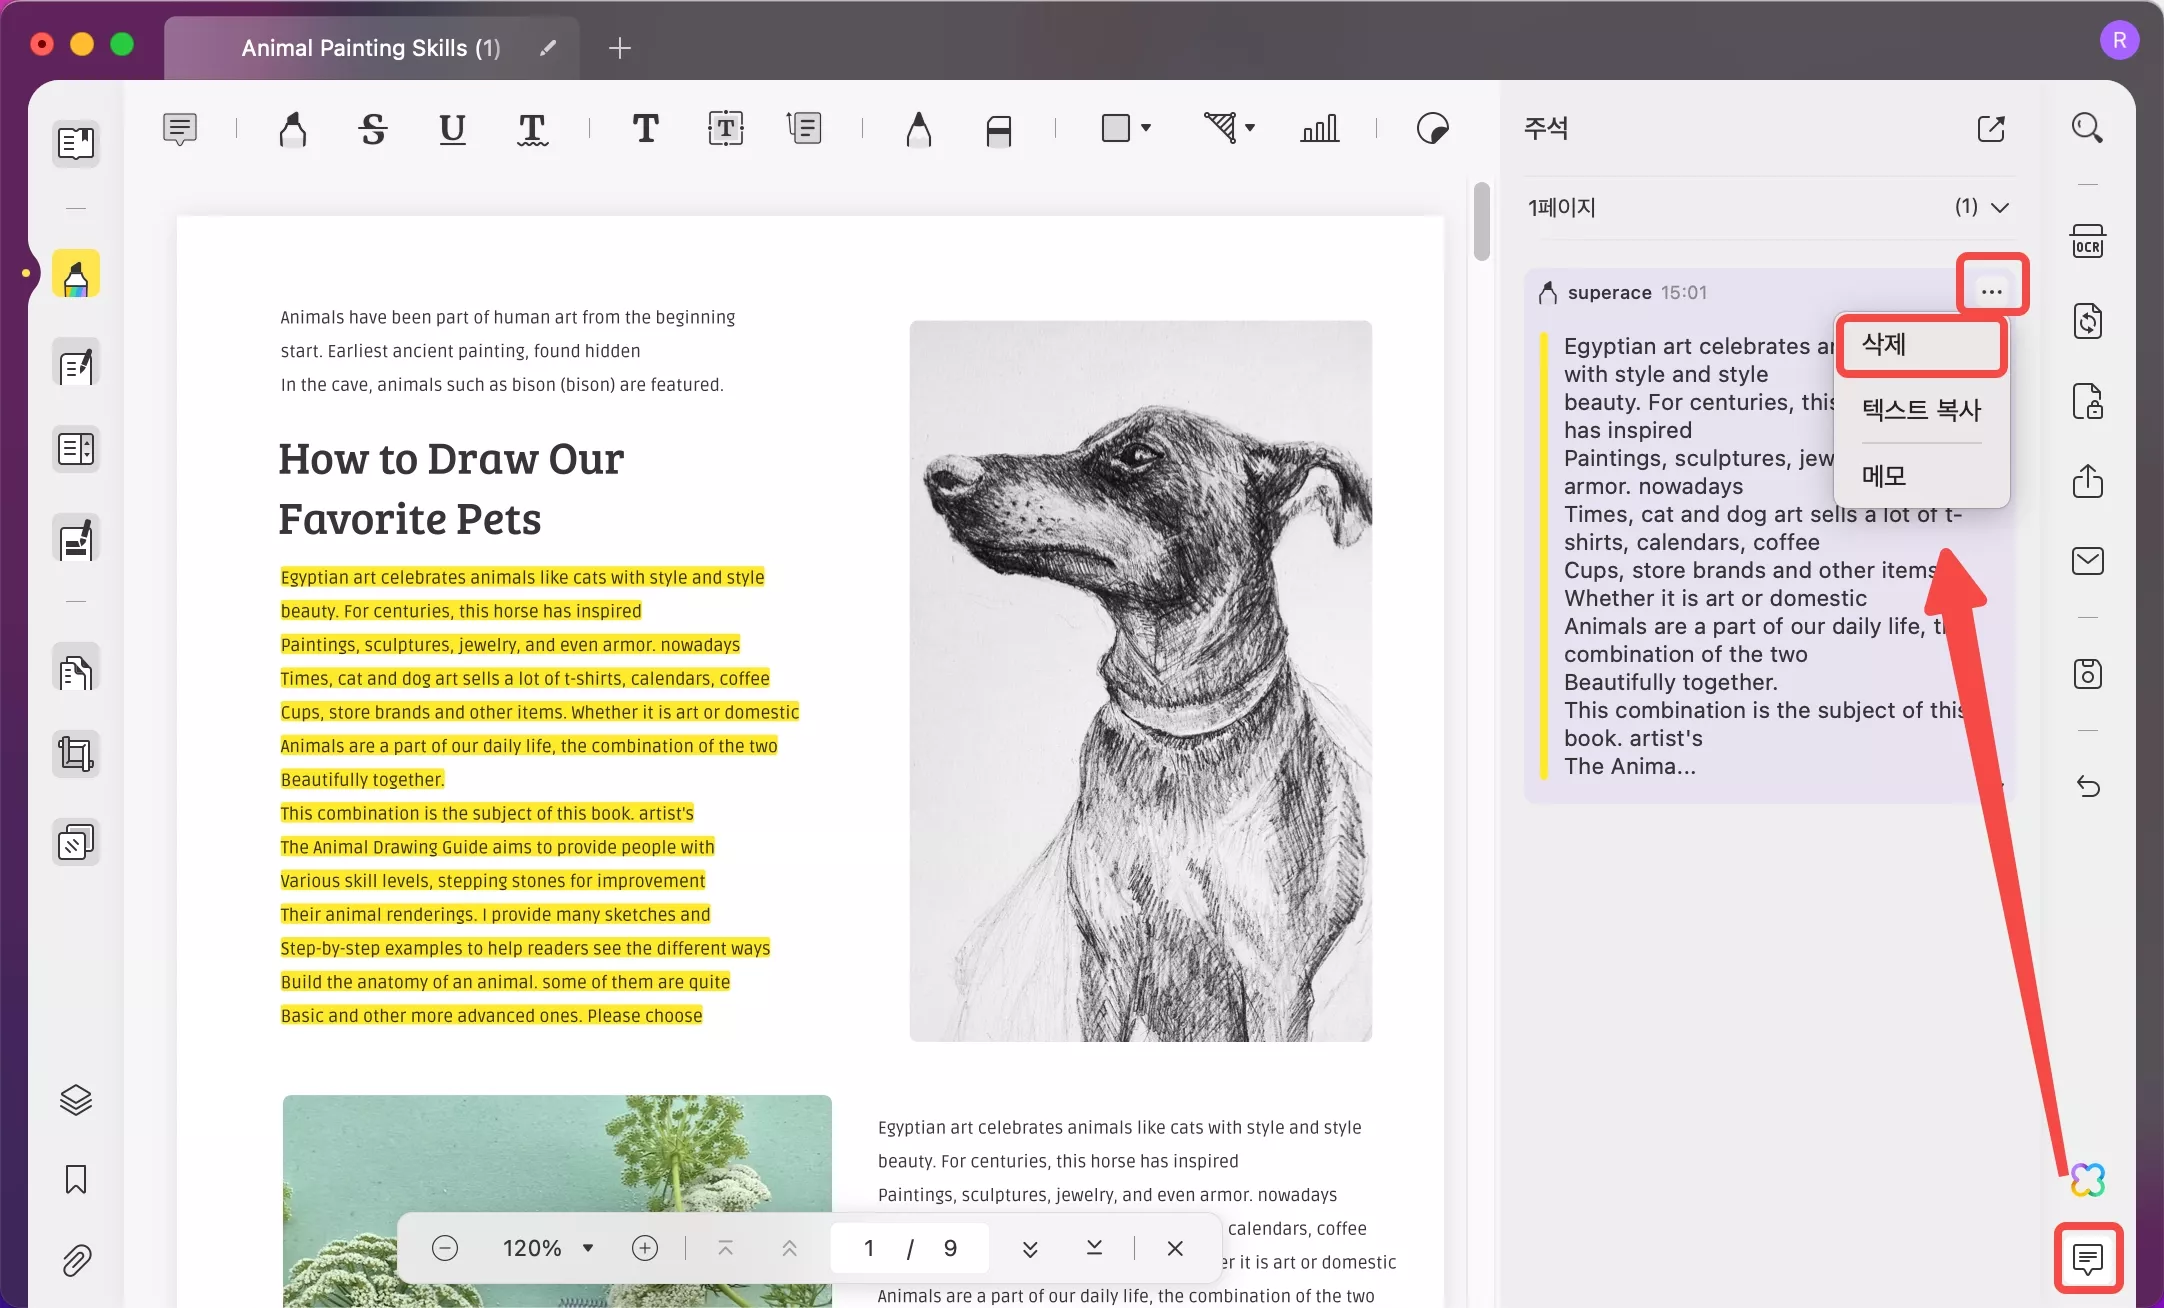Choose 삭제 from the comment menu
Screen dimensions: 2164x1308
1921,345
